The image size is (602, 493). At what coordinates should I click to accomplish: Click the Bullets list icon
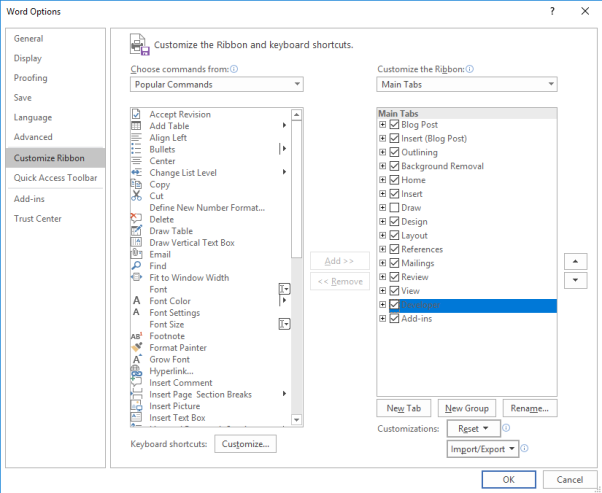[136, 149]
